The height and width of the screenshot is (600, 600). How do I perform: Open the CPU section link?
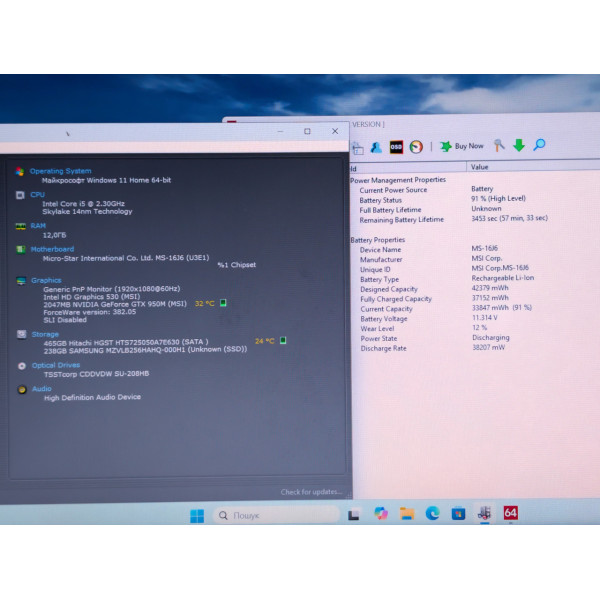[x=38, y=195]
